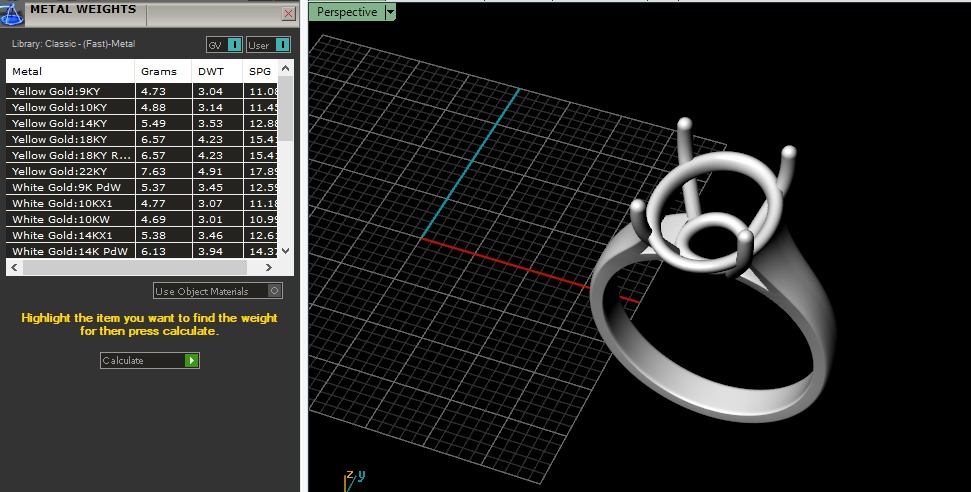
Task: Select the White Gold:14K PdW row
Action: (142, 251)
